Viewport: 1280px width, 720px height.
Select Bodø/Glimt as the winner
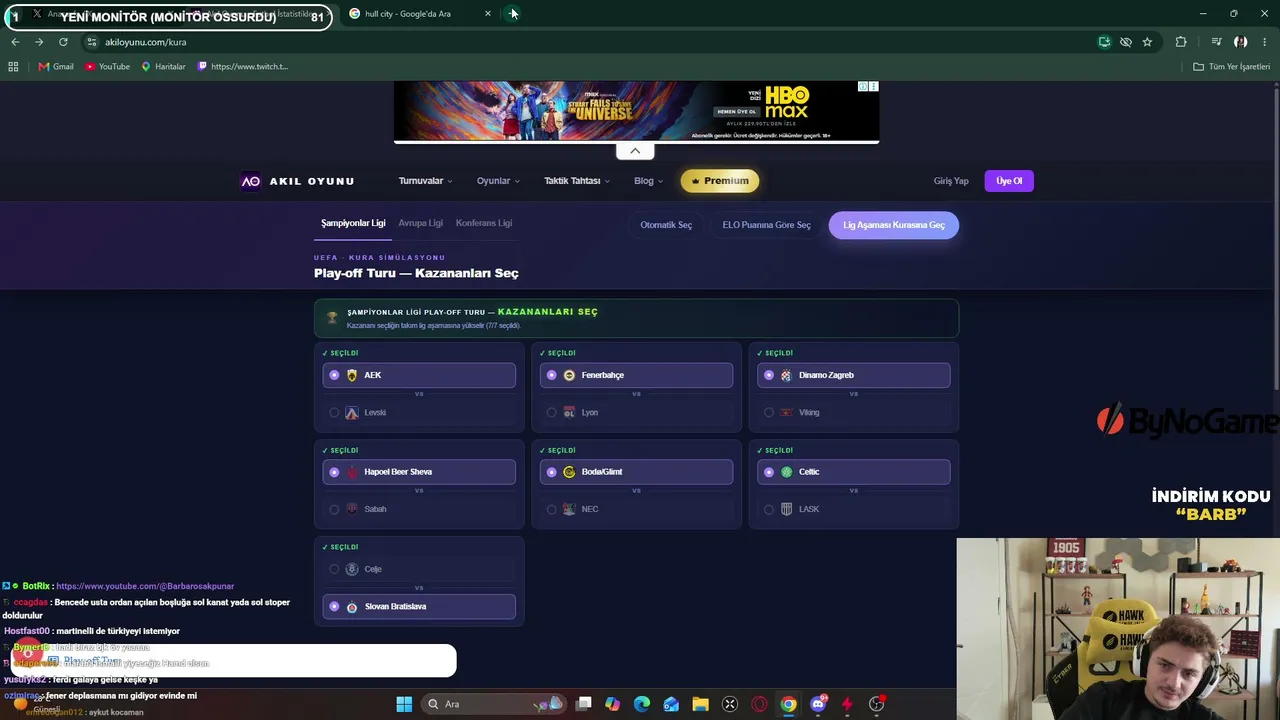(636, 472)
